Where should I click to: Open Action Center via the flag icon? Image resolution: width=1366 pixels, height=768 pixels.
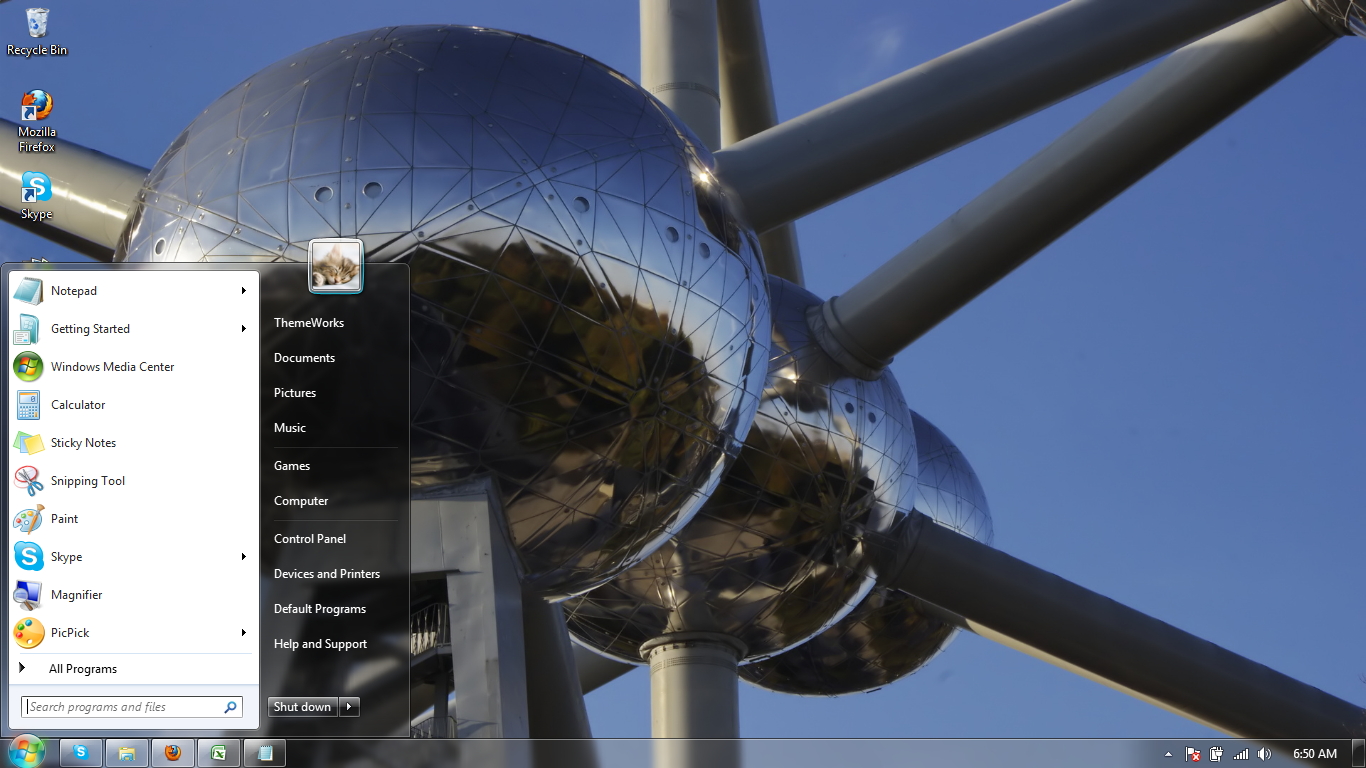pos(1192,753)
